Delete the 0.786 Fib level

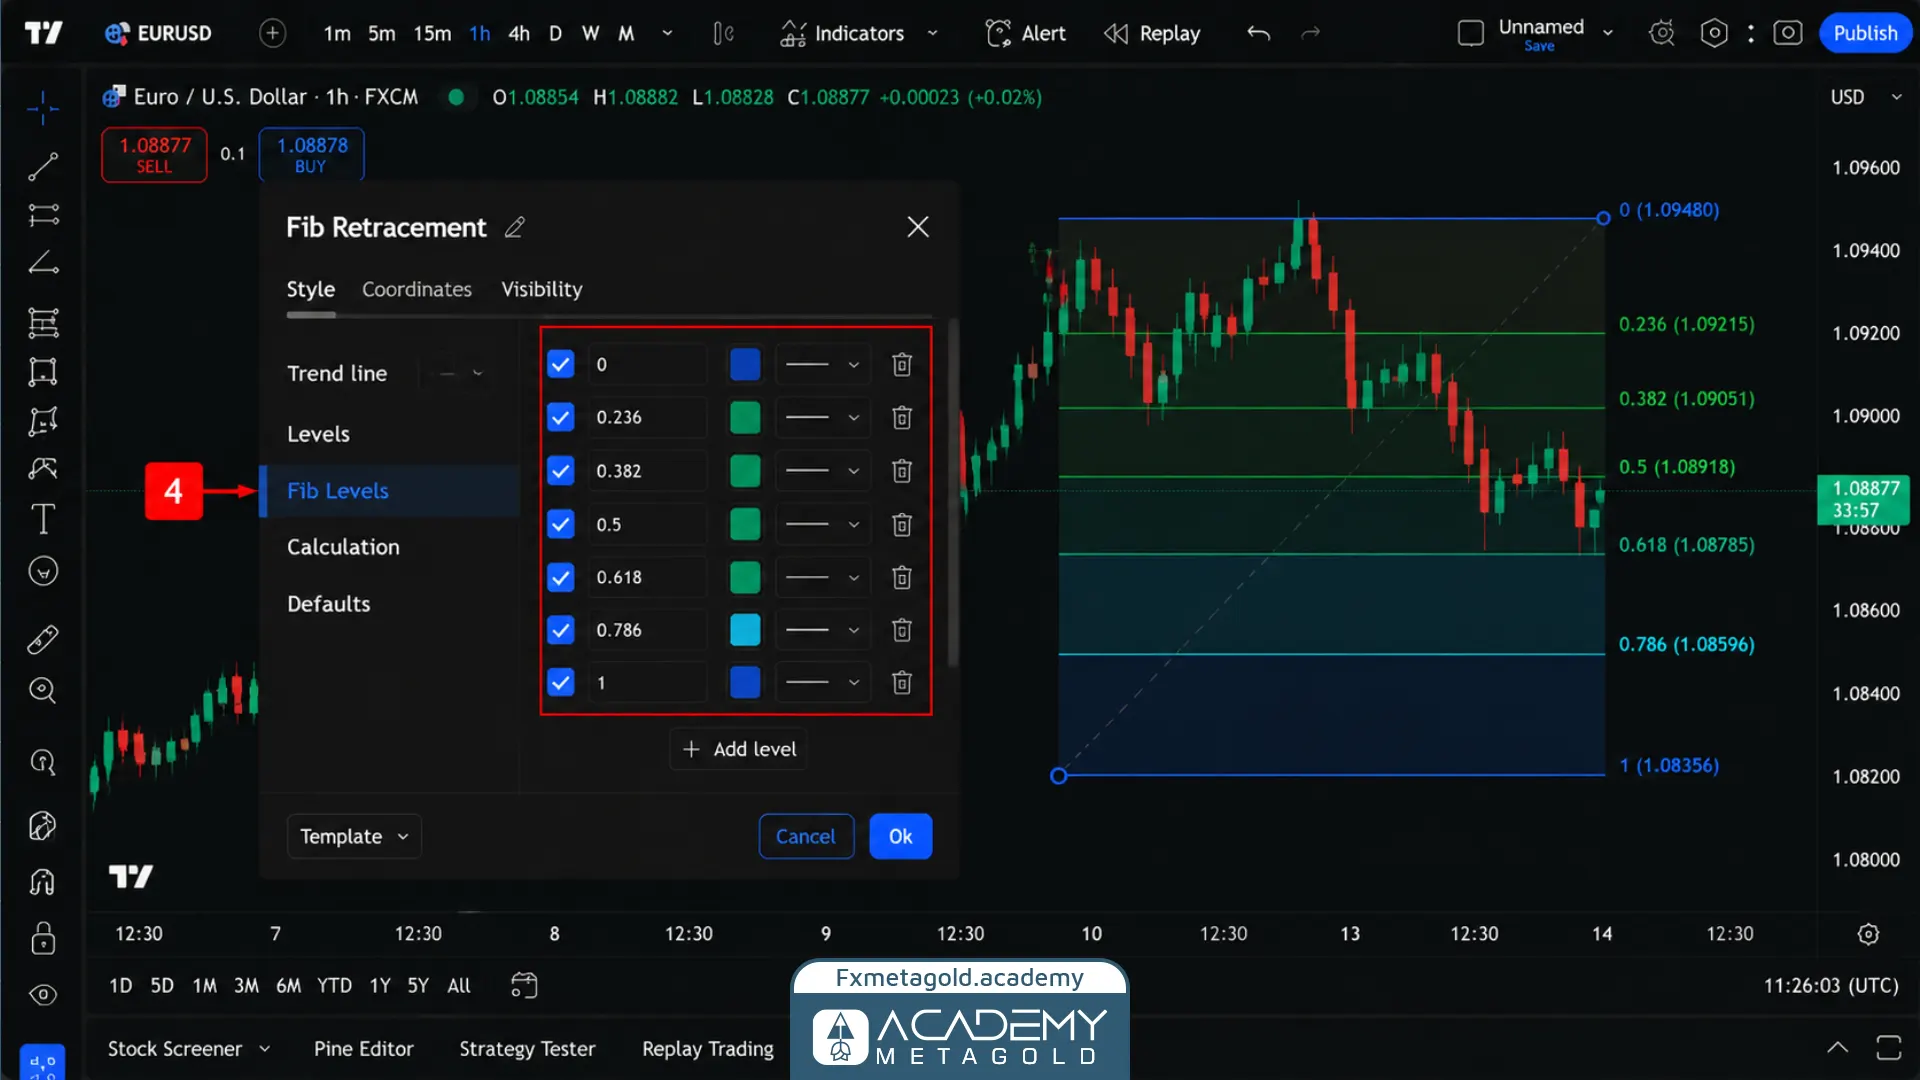click(x=902, y=630)
